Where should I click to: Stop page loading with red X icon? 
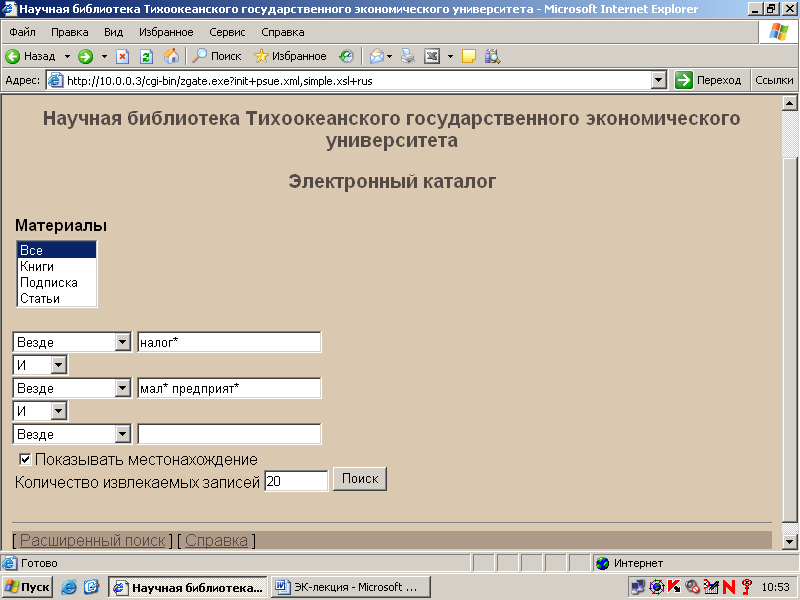click(x=122, y=56)
